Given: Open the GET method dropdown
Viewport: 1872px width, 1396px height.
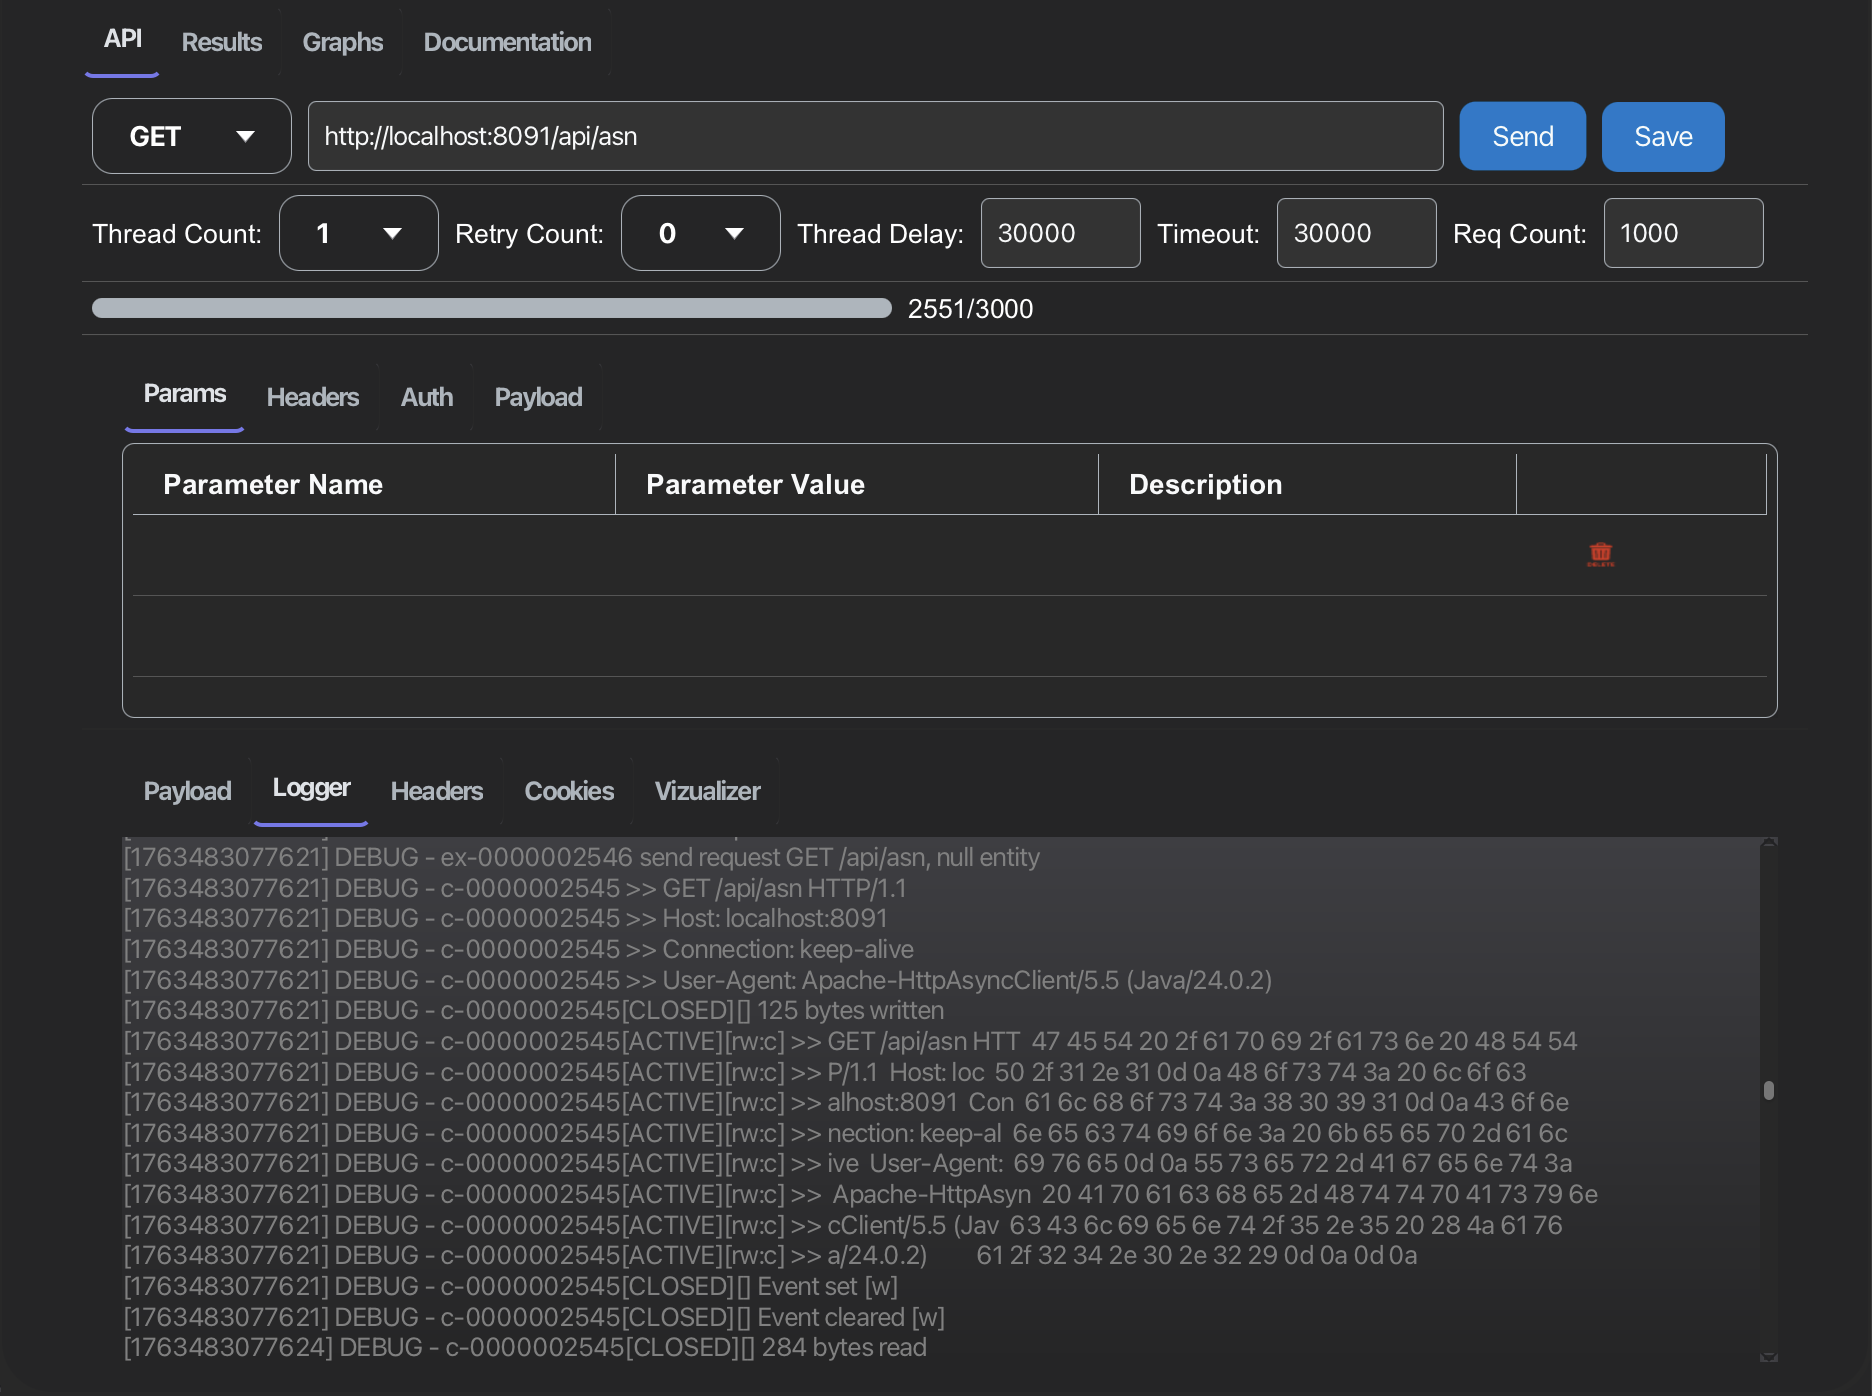Looking at the screenshot, I should tap(191, 136).
